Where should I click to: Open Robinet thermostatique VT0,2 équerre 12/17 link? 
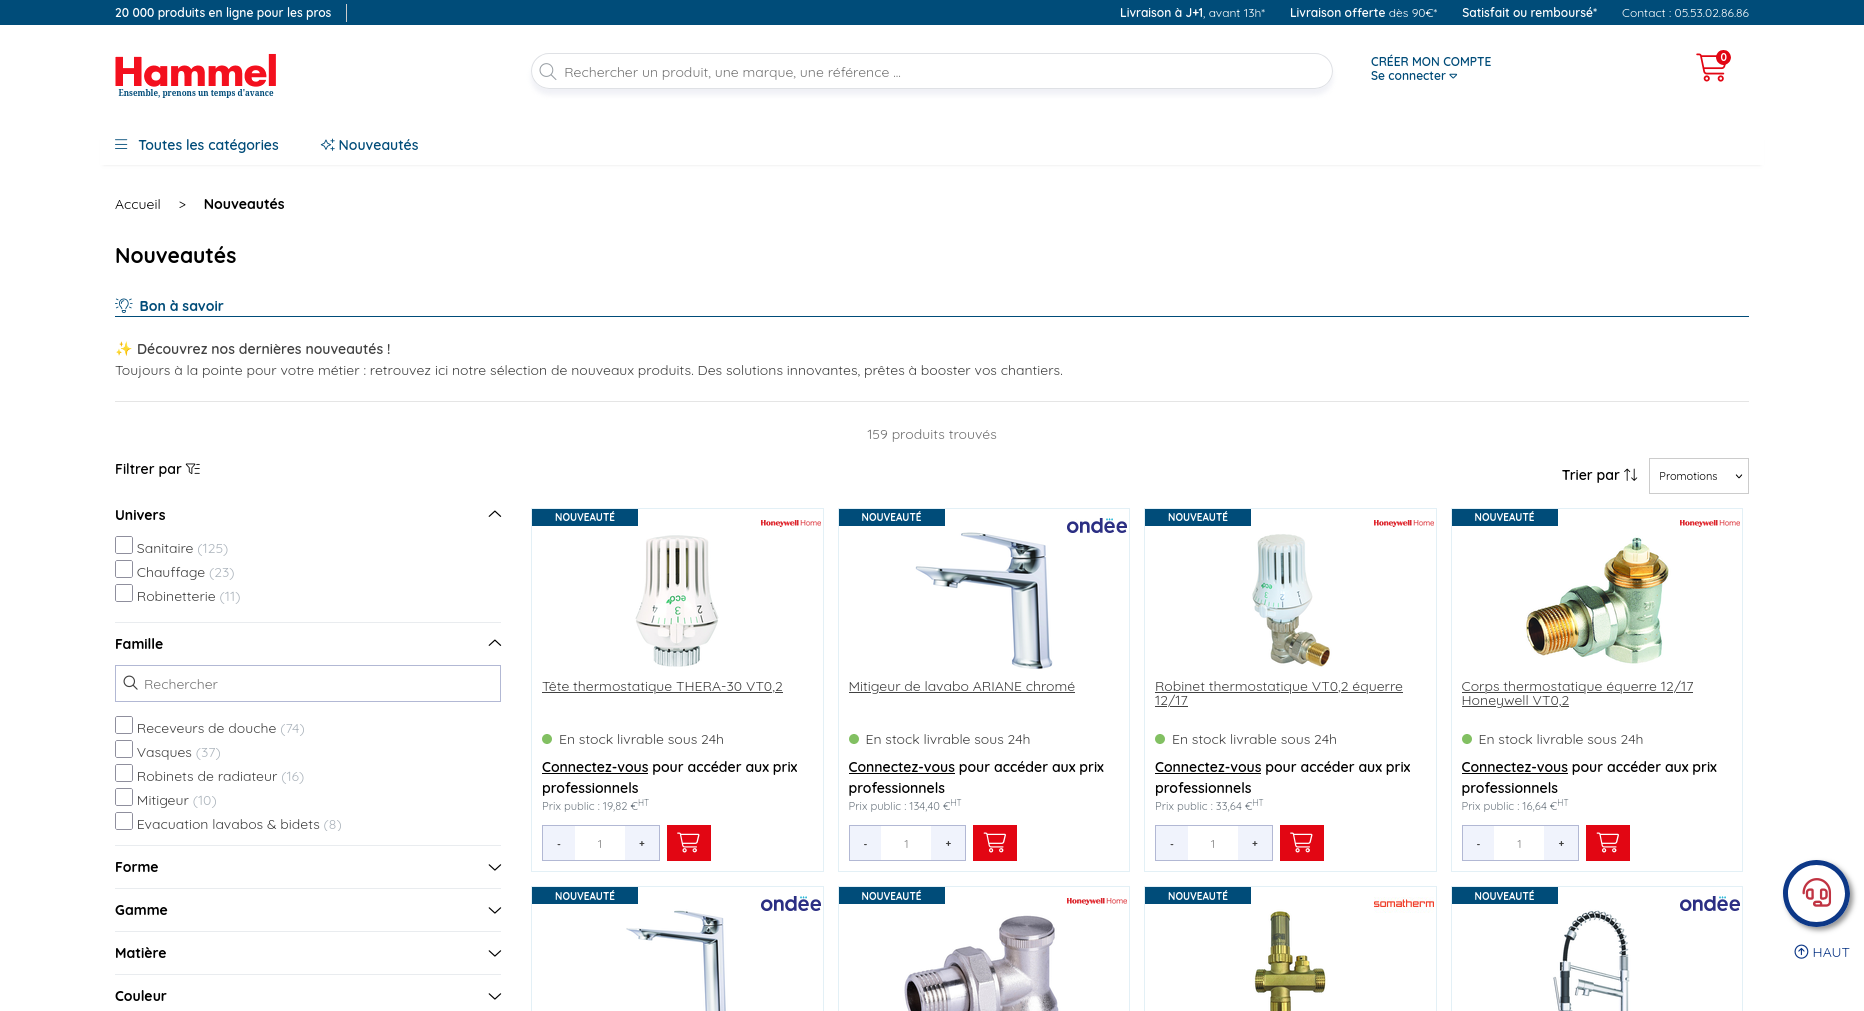(1279, 693)
